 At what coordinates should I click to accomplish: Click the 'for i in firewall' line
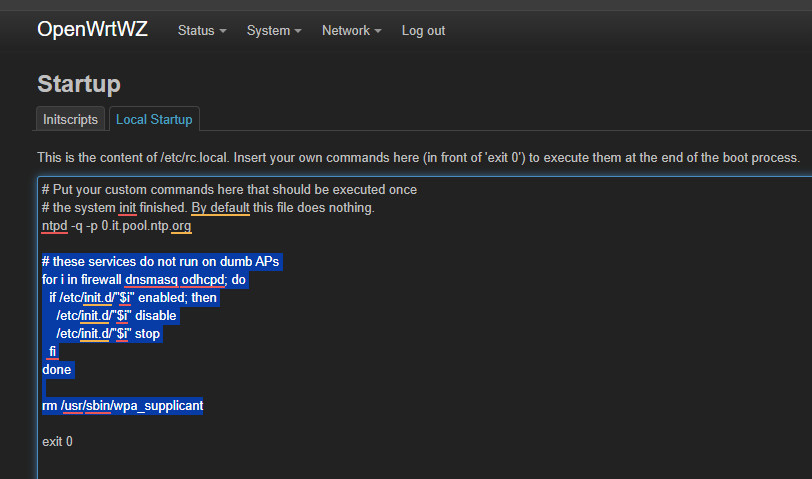point(144,280)
